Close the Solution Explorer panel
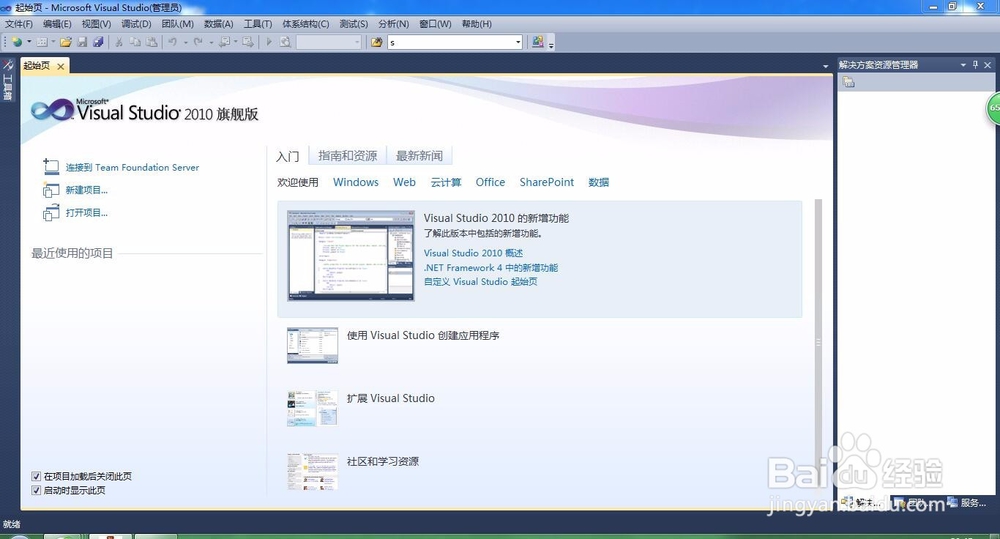1000x539 pixels. pos(987,64)
